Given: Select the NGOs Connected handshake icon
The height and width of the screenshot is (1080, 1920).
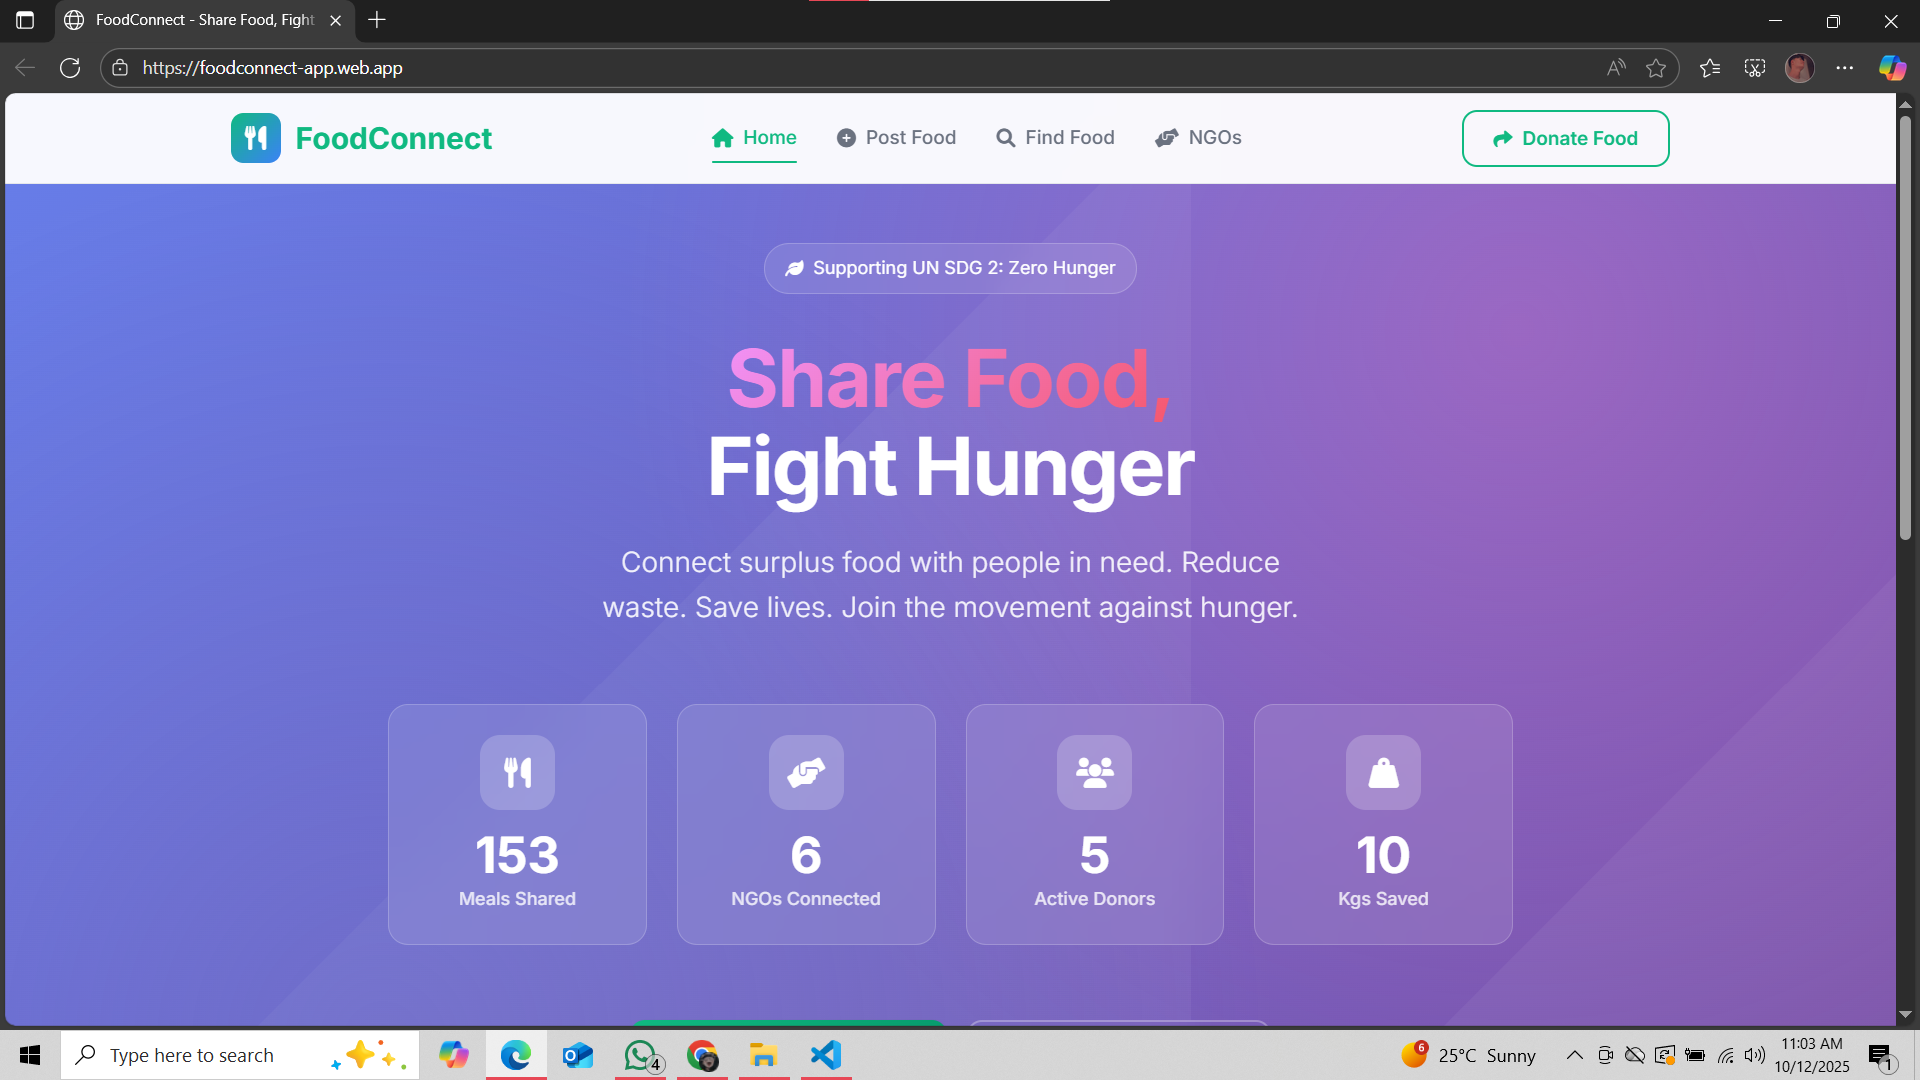Looking at the screenshot, I should (806, 772).
